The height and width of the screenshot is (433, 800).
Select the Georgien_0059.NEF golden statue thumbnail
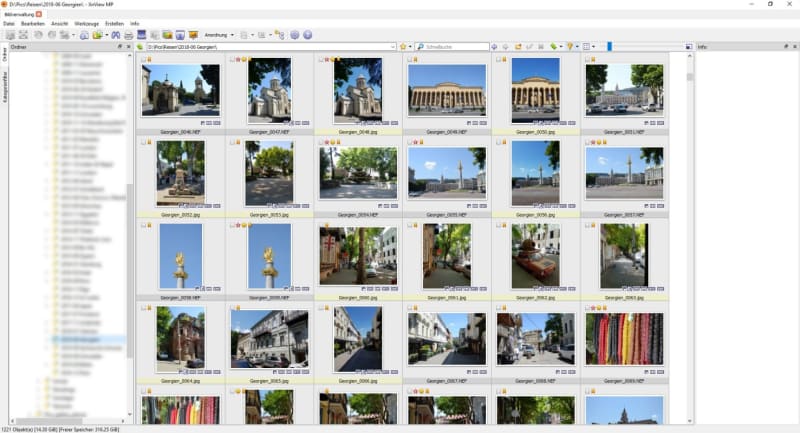(269, 260)
